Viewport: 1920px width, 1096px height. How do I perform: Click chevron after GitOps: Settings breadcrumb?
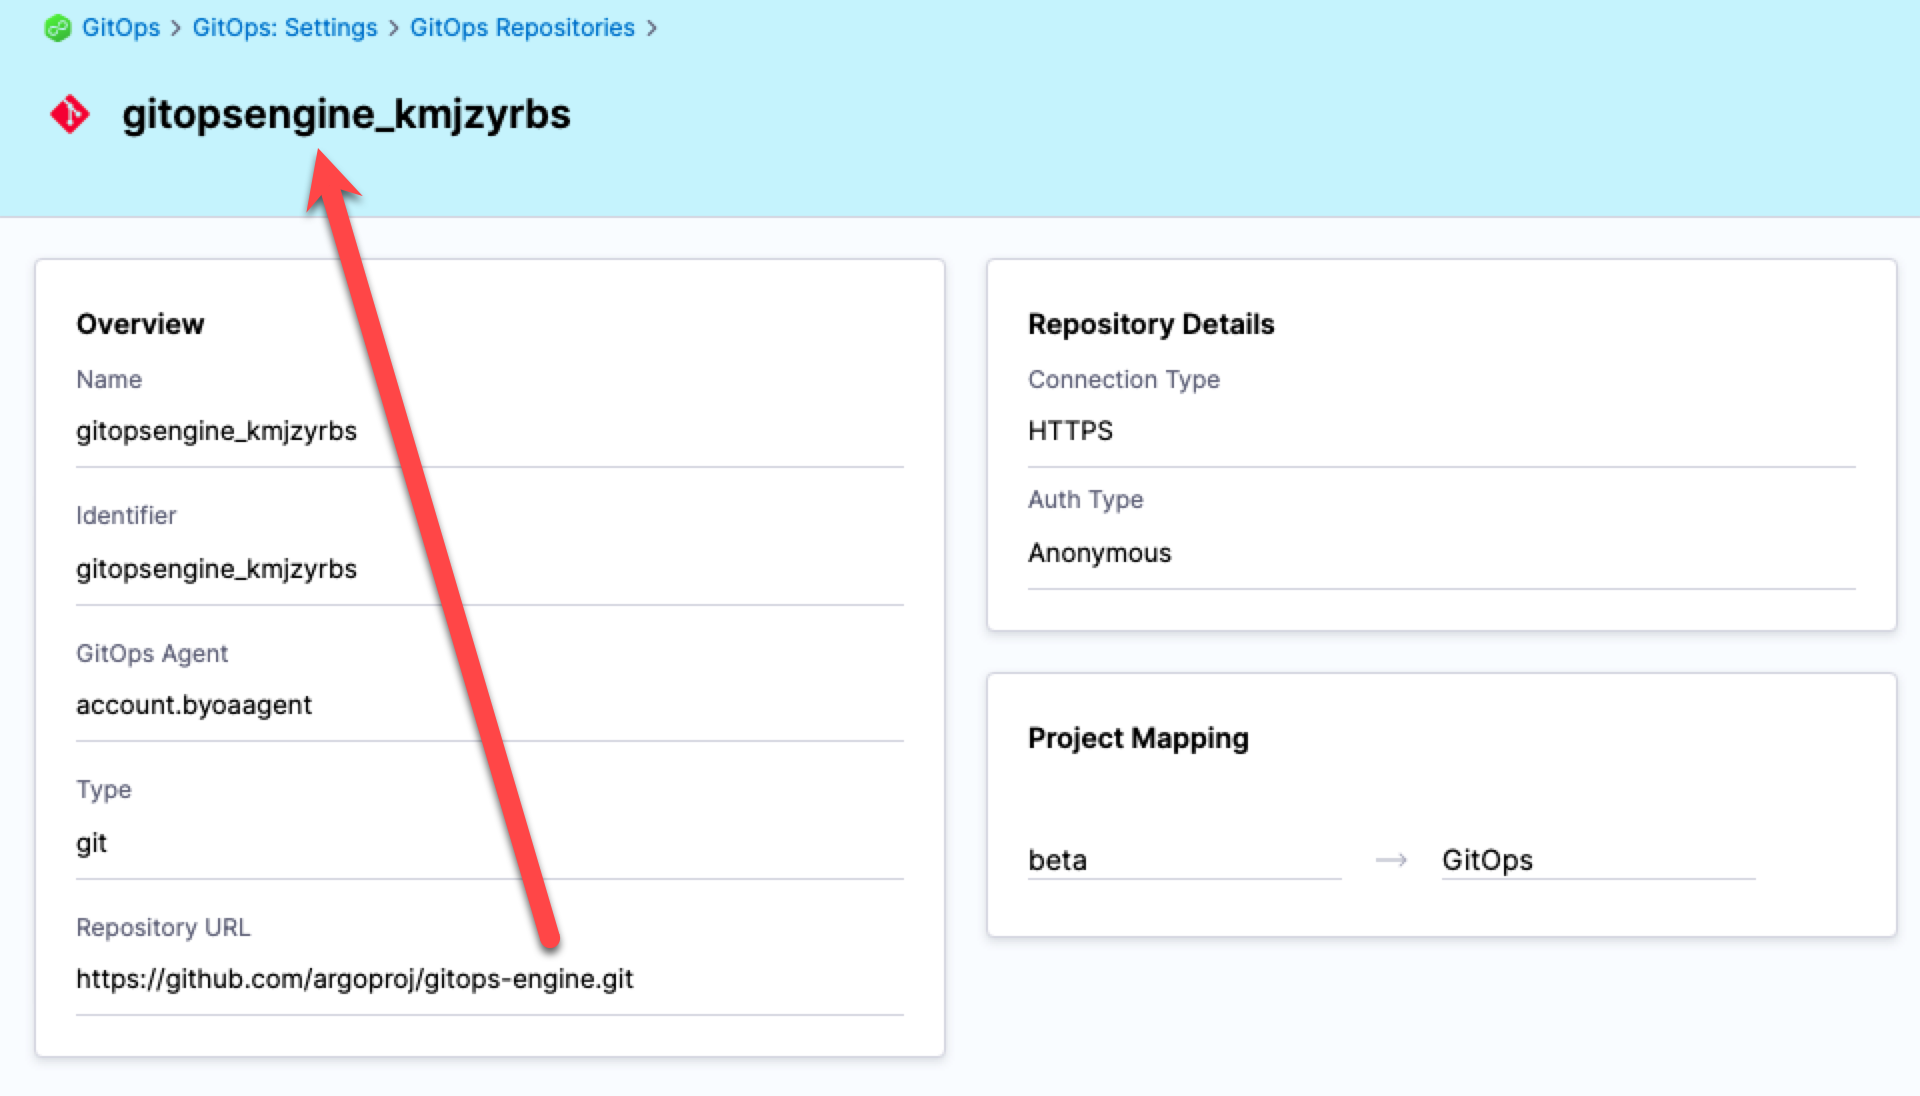pos(393,28)
